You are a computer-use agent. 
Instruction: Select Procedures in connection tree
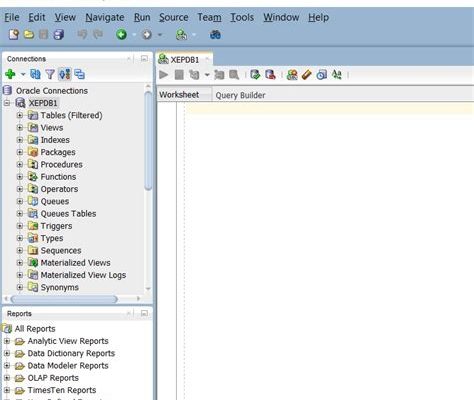click(x=62, y=164)
